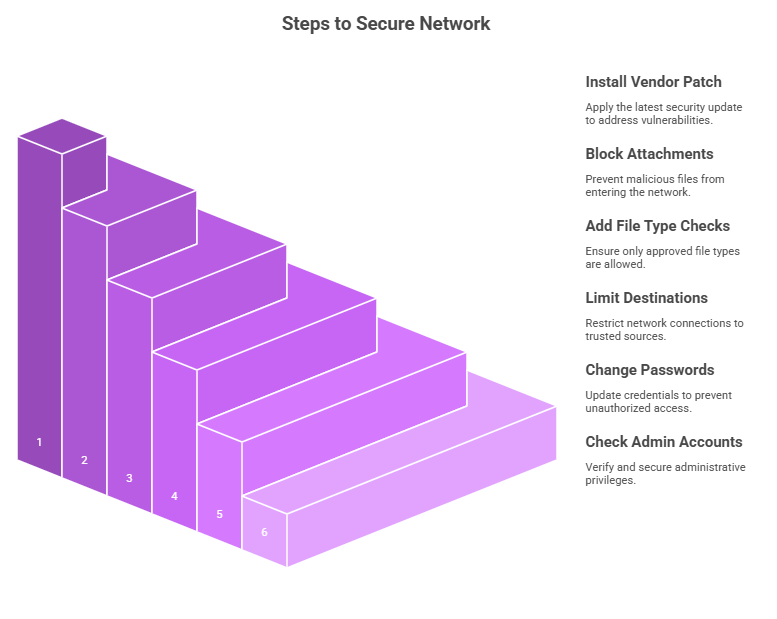The width and height of the screenshot is (777, 619).
Task: Select the 'Install Vendor Patch' heading
Action: click(653, 82)
